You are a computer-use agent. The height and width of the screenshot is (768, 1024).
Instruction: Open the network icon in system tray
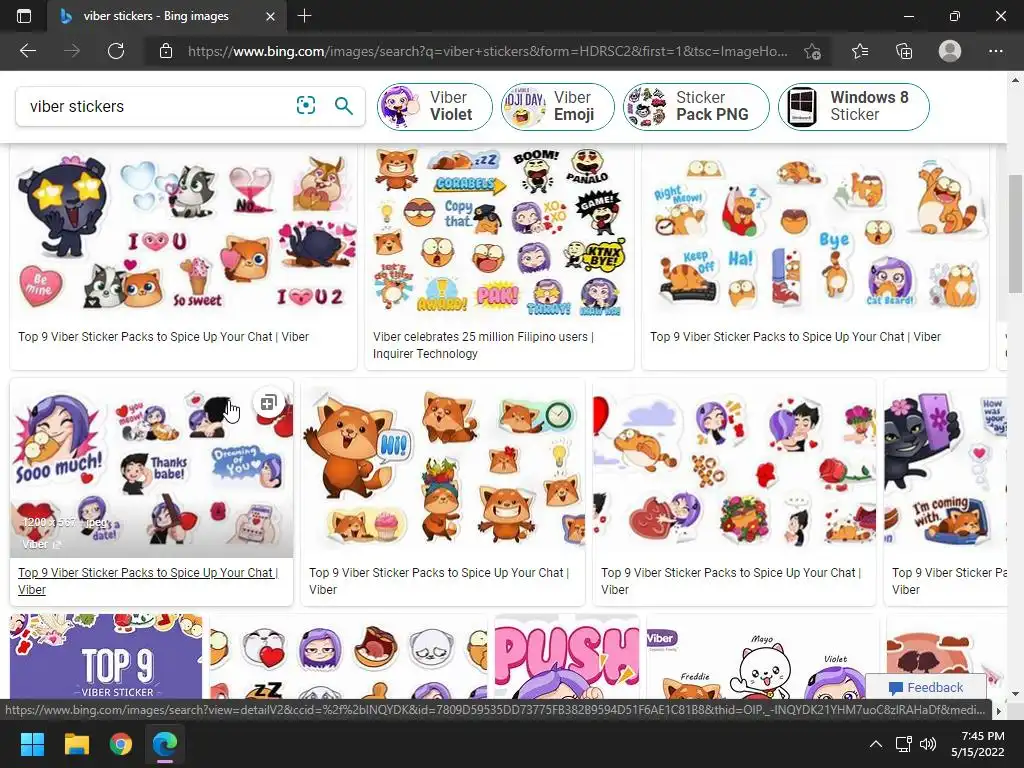click(x=903, y=744)
